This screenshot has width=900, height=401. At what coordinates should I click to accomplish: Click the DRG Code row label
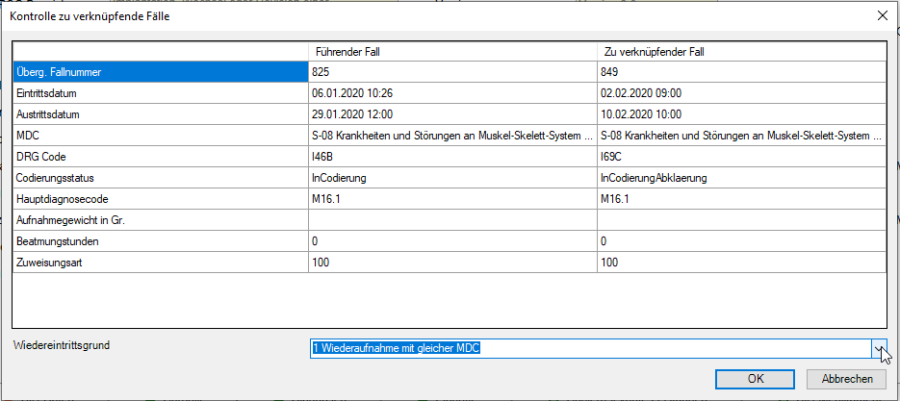(x=160, y=156)
